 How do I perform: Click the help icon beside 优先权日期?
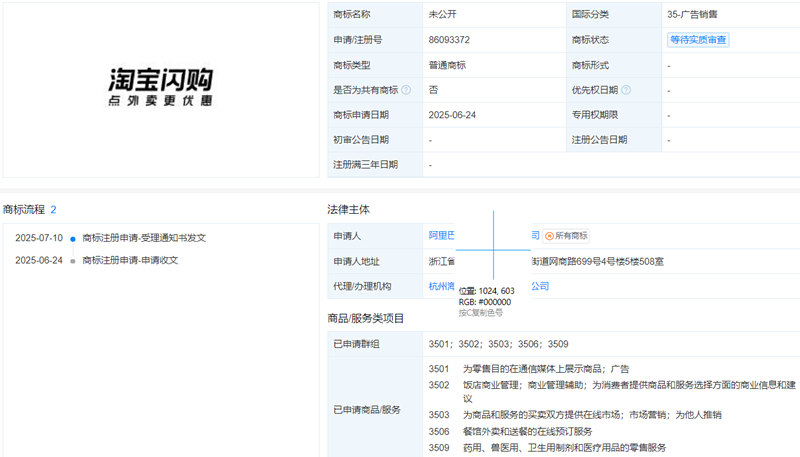pos(626,90)
